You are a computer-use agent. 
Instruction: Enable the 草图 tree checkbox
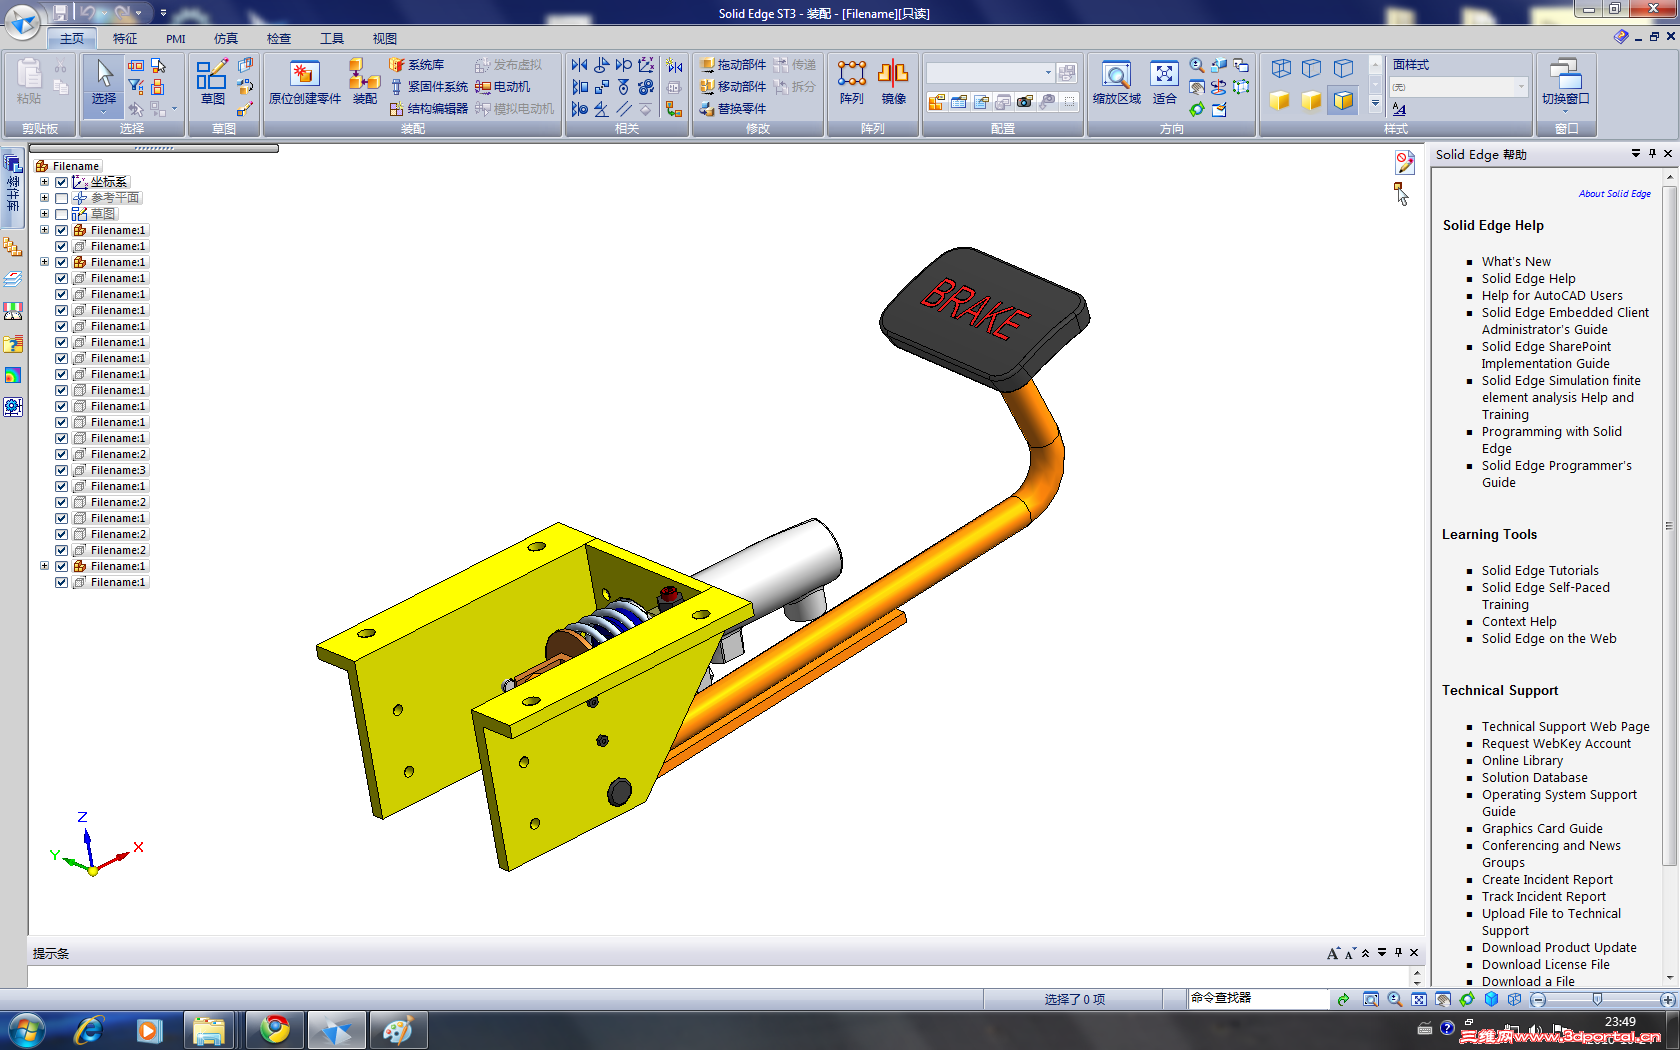pyautogui.click(x=62, y=214)
